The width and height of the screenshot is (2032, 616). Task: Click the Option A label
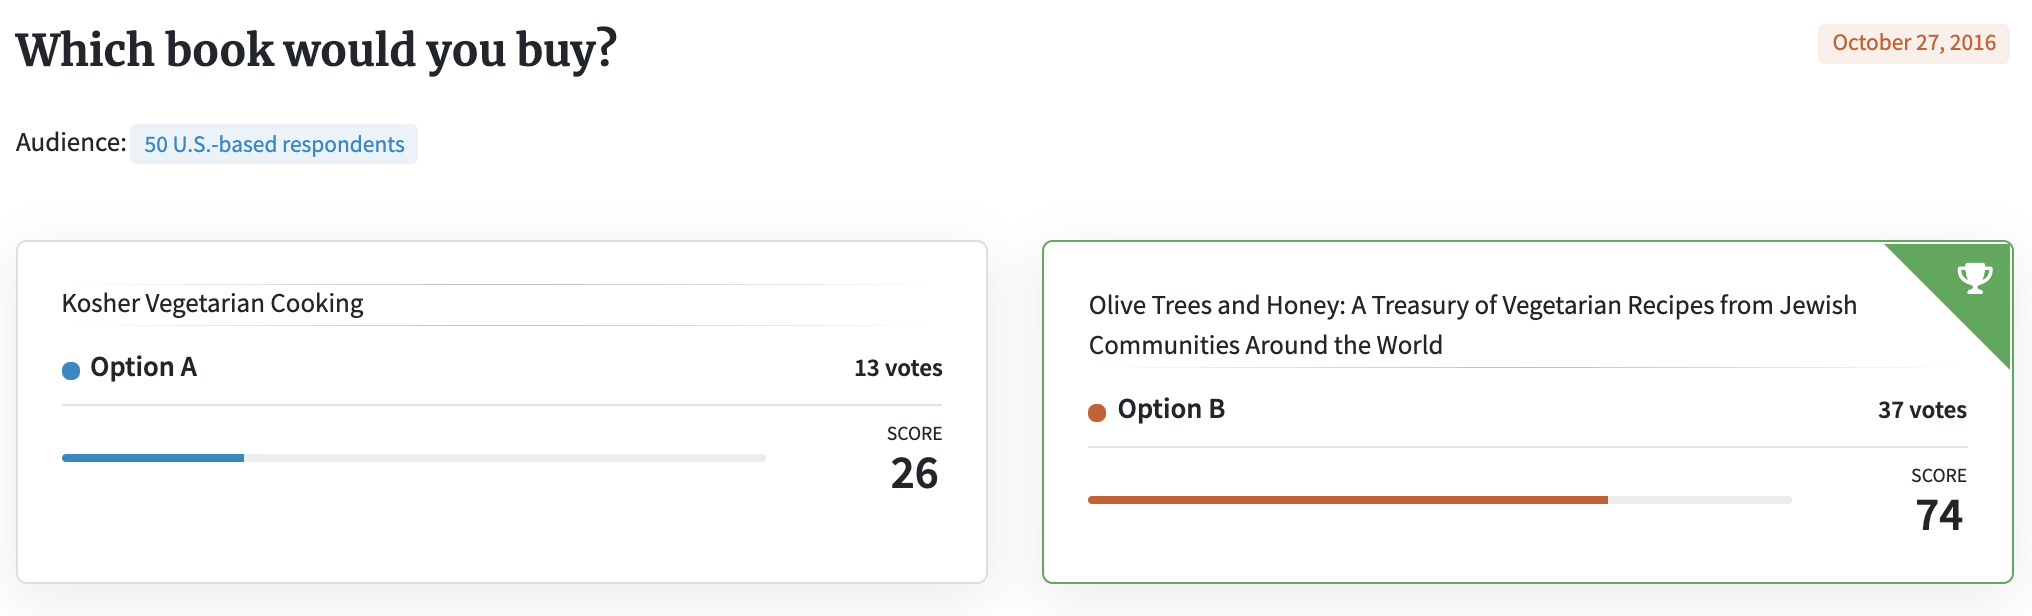pos(143,367)
